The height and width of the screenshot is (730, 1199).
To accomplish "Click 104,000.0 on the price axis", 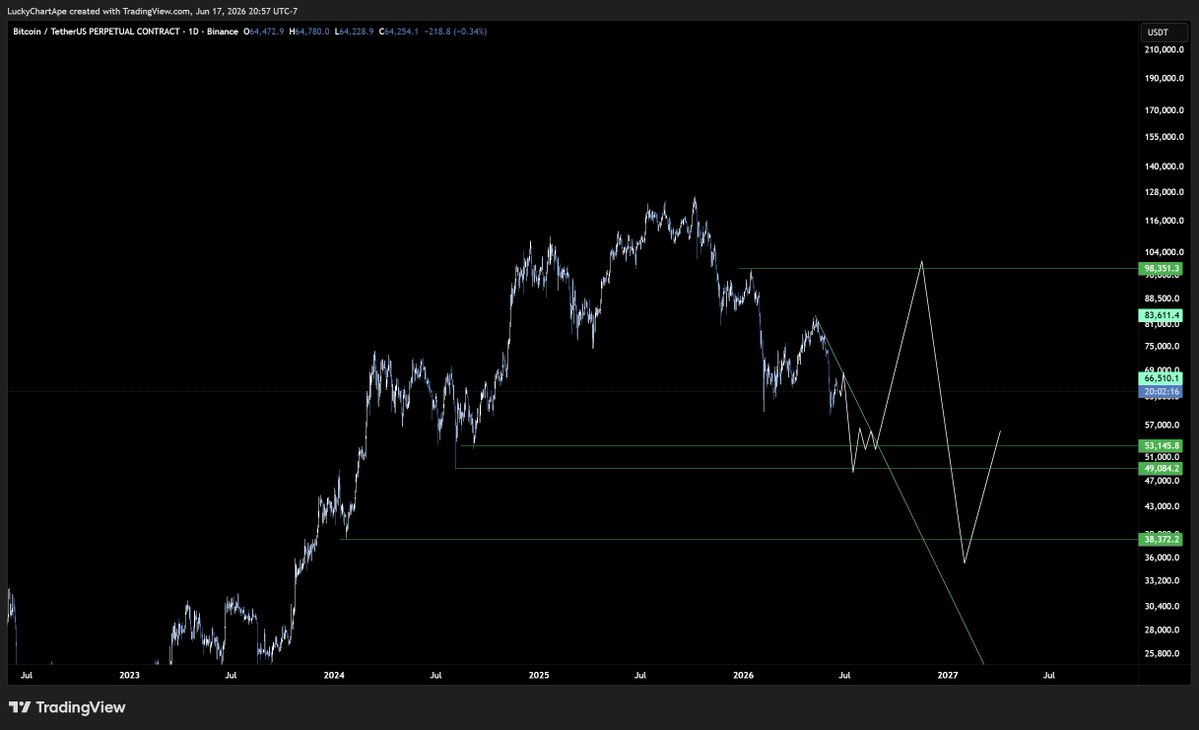I will [1164, 252].
